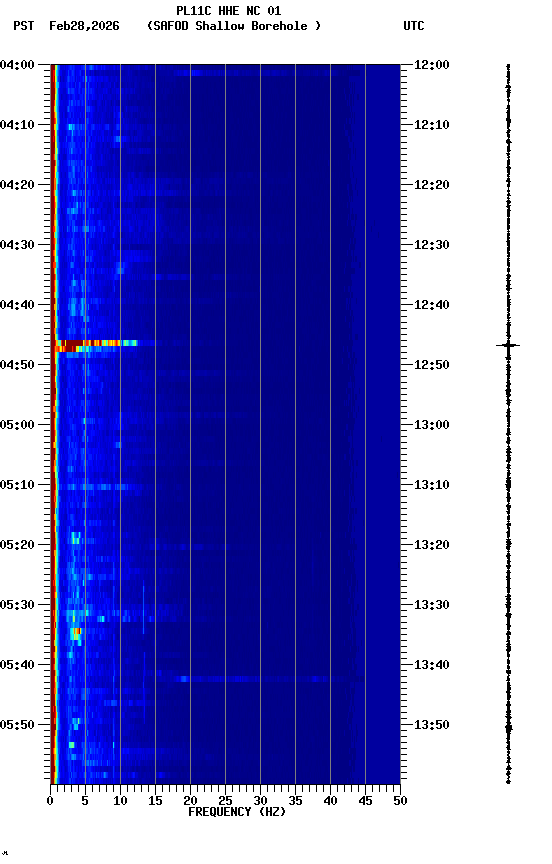The image size is (552, 864).
Task: Click the 05:50 PST time label
Action: click(x=17, y=725)
